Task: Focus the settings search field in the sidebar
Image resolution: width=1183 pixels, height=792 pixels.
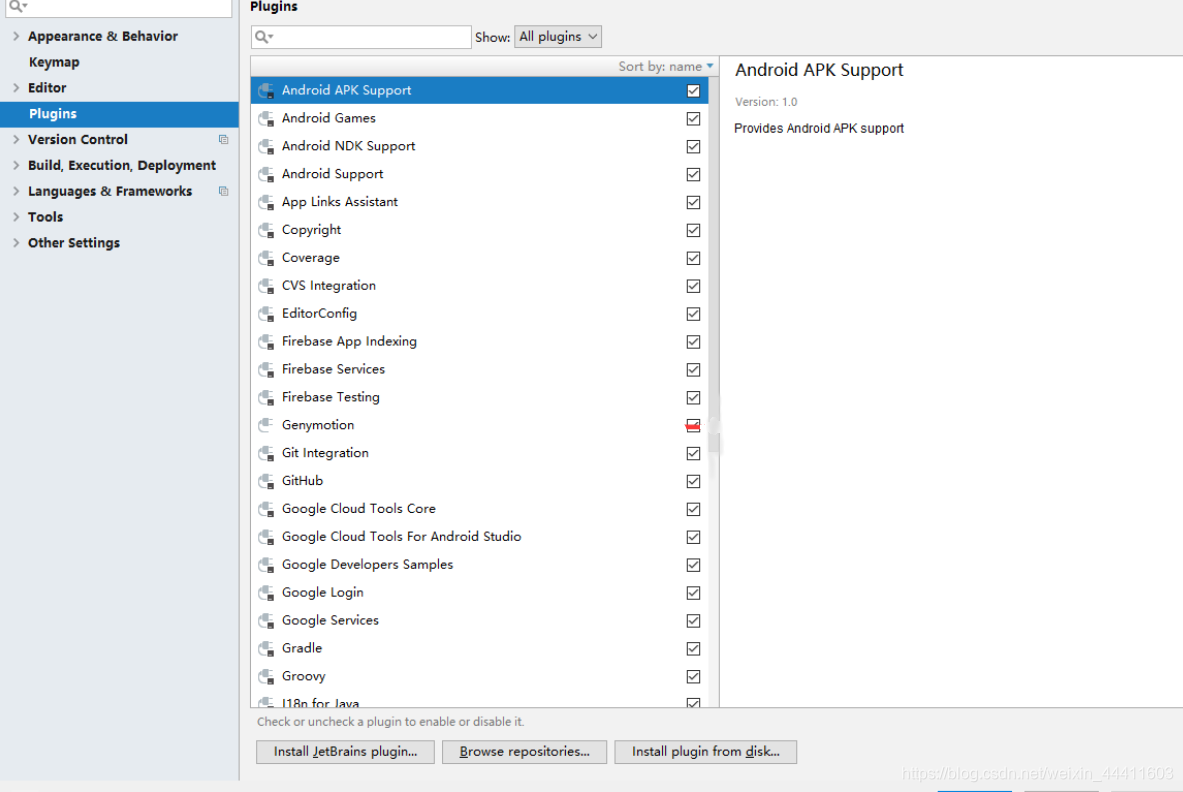Action: 117,8
